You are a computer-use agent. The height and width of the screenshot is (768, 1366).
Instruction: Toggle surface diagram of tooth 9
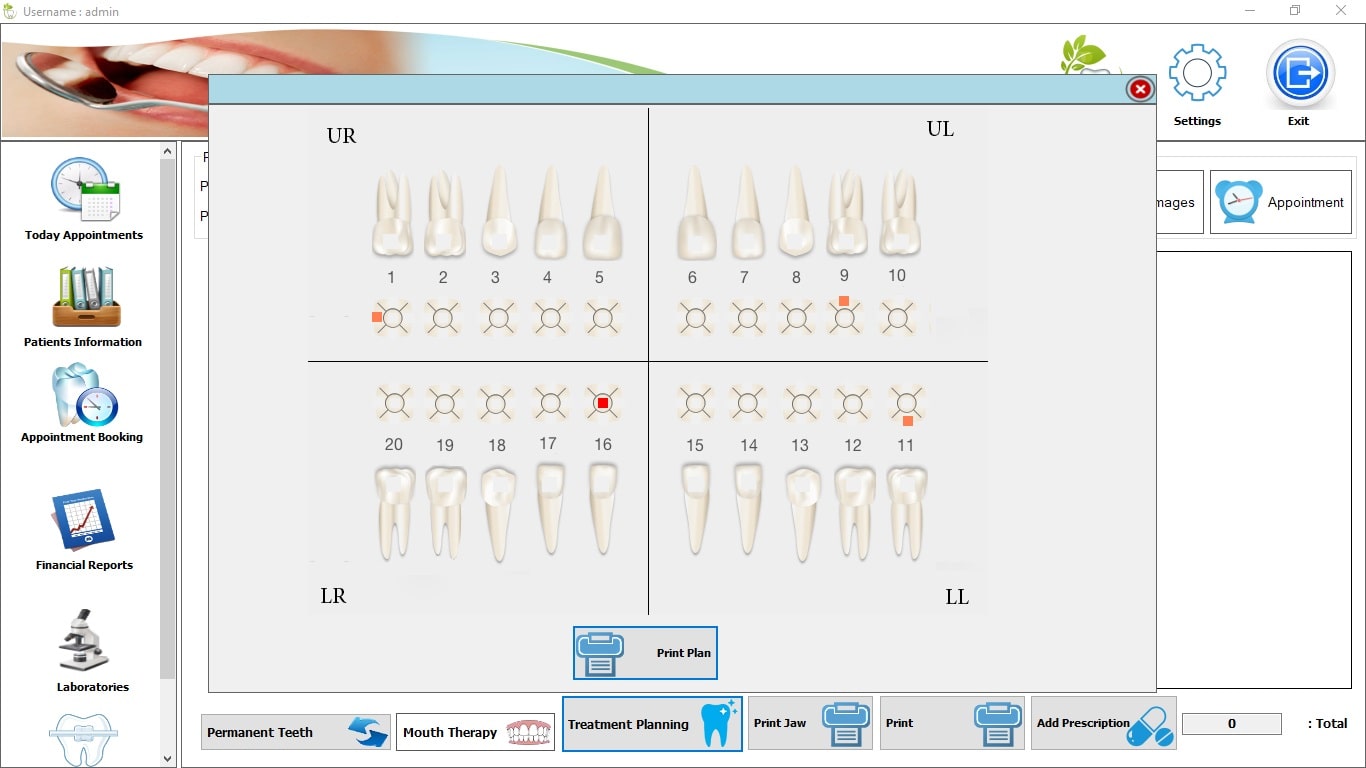(x=845, y=318)
